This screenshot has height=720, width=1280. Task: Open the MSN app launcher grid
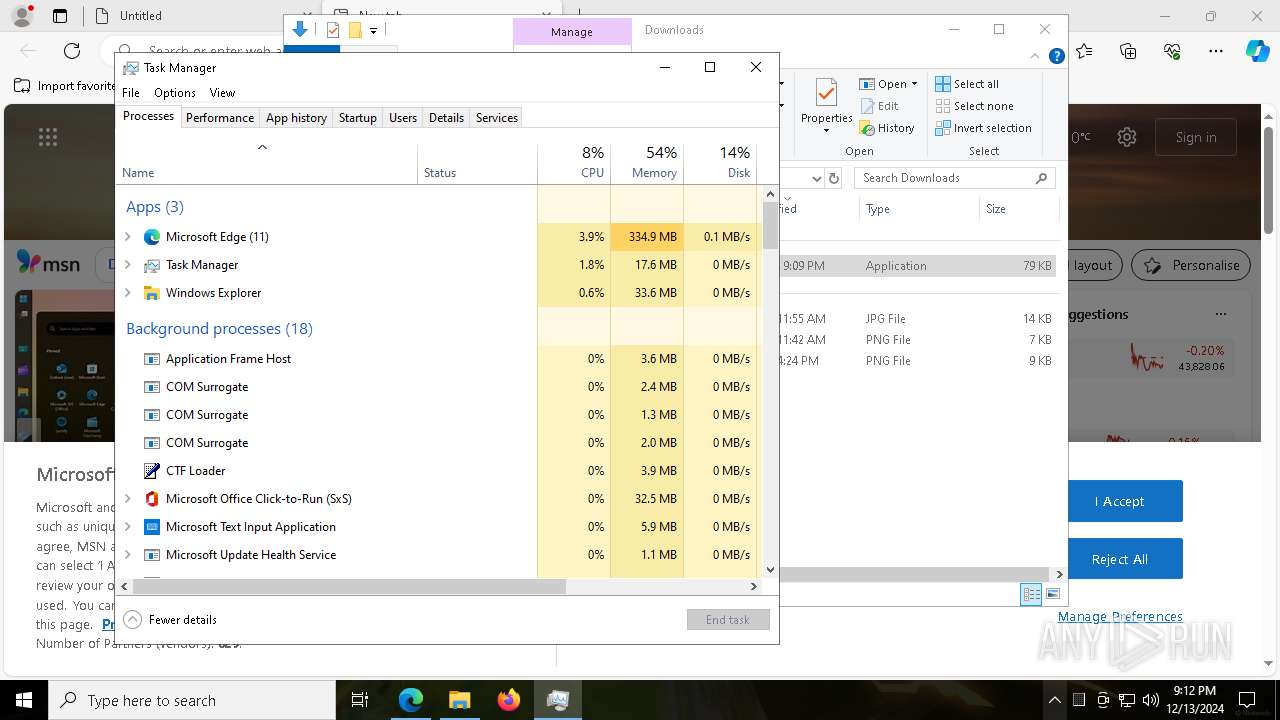pyautogui.click(x=47, y=137)
